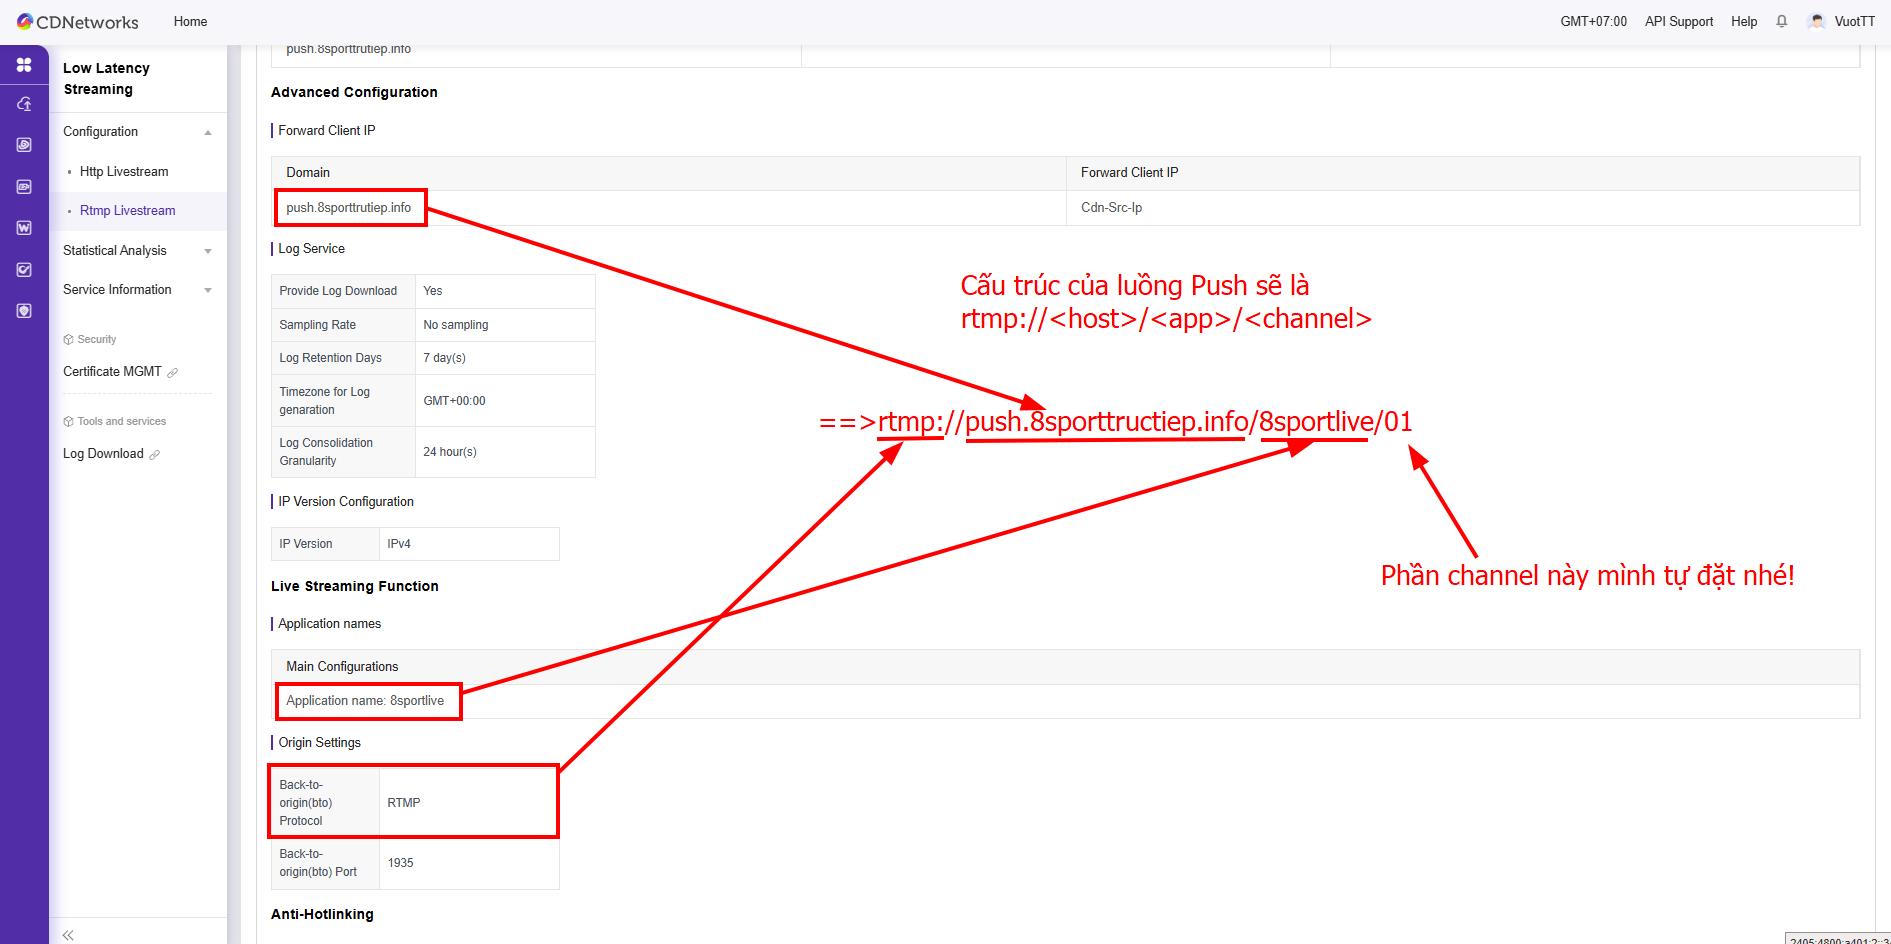Open the notifications bell icon

point(1781,21)
